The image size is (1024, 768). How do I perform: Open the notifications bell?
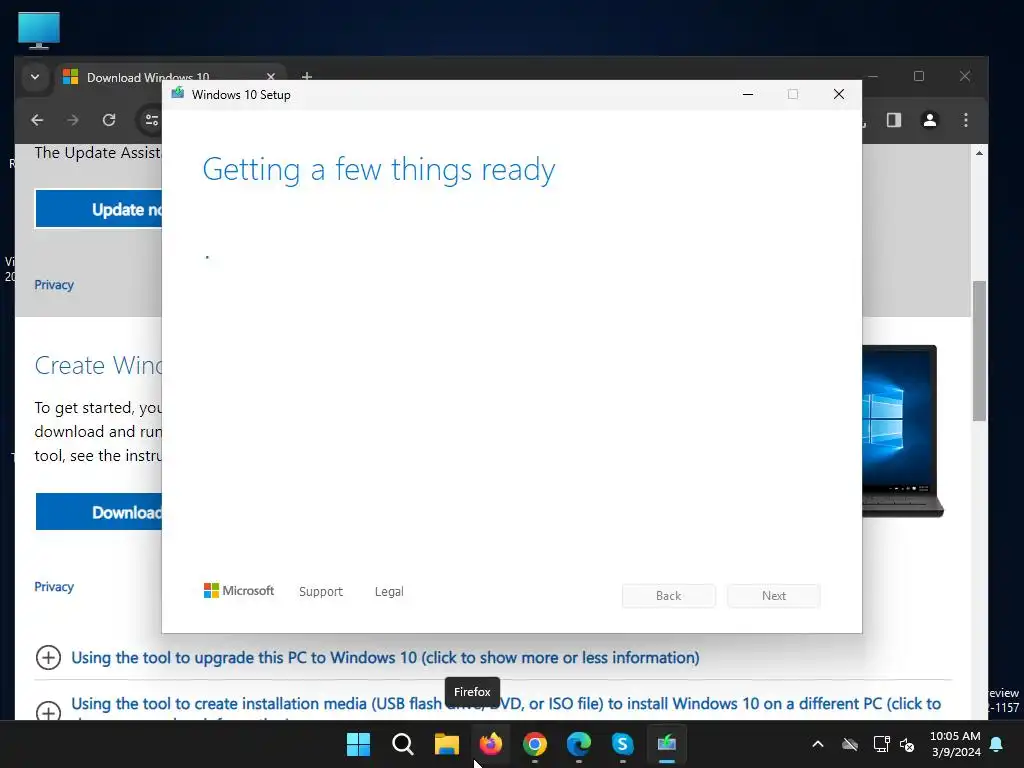997,744
